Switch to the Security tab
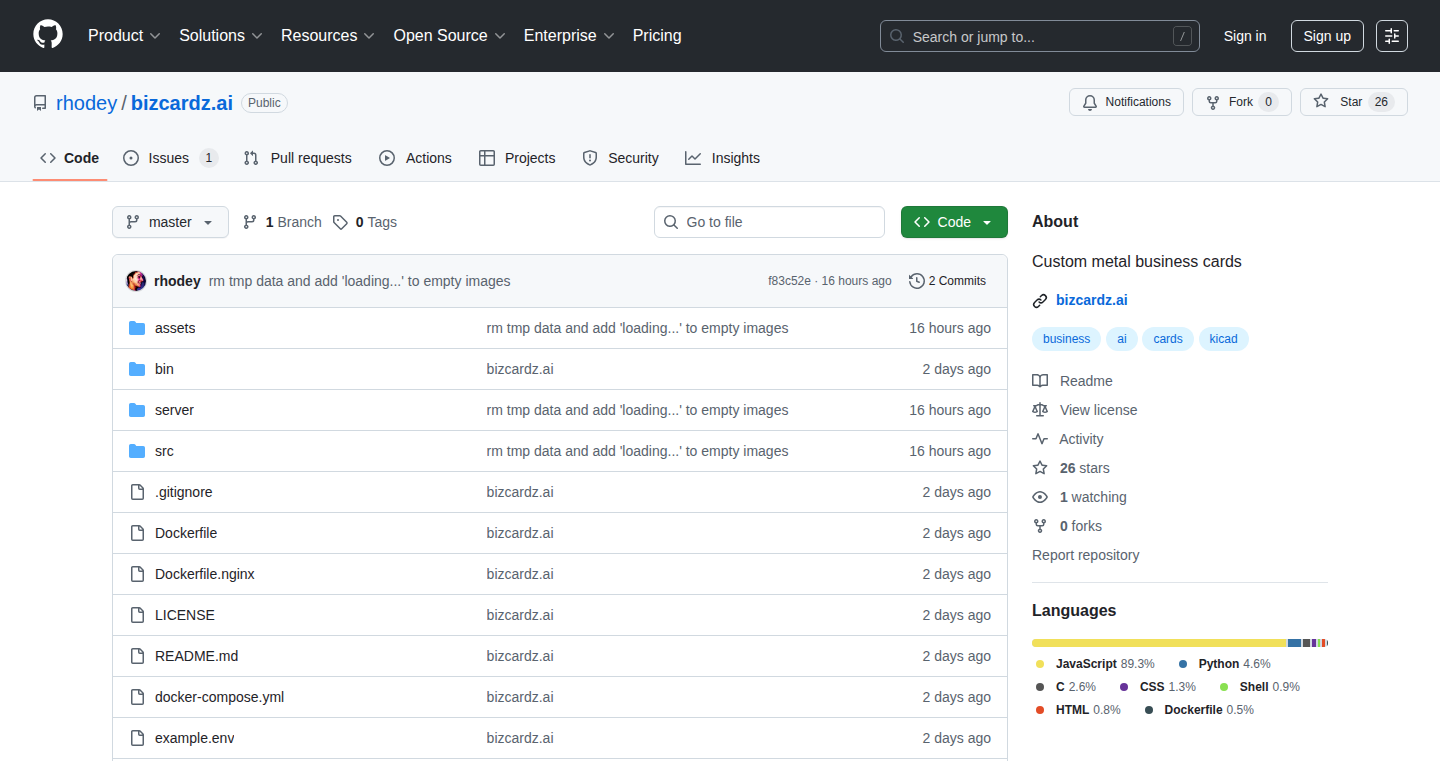The height and width of the screenshot is (761, 1440). tap(620, 158)
